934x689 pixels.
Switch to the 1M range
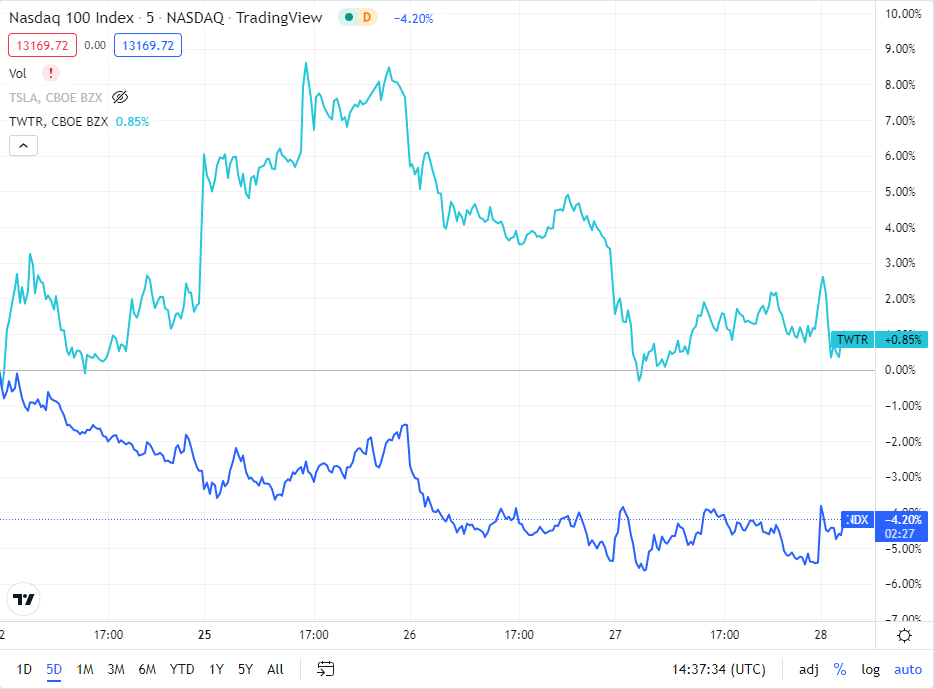pyautogui.click(x=84, y=669)
